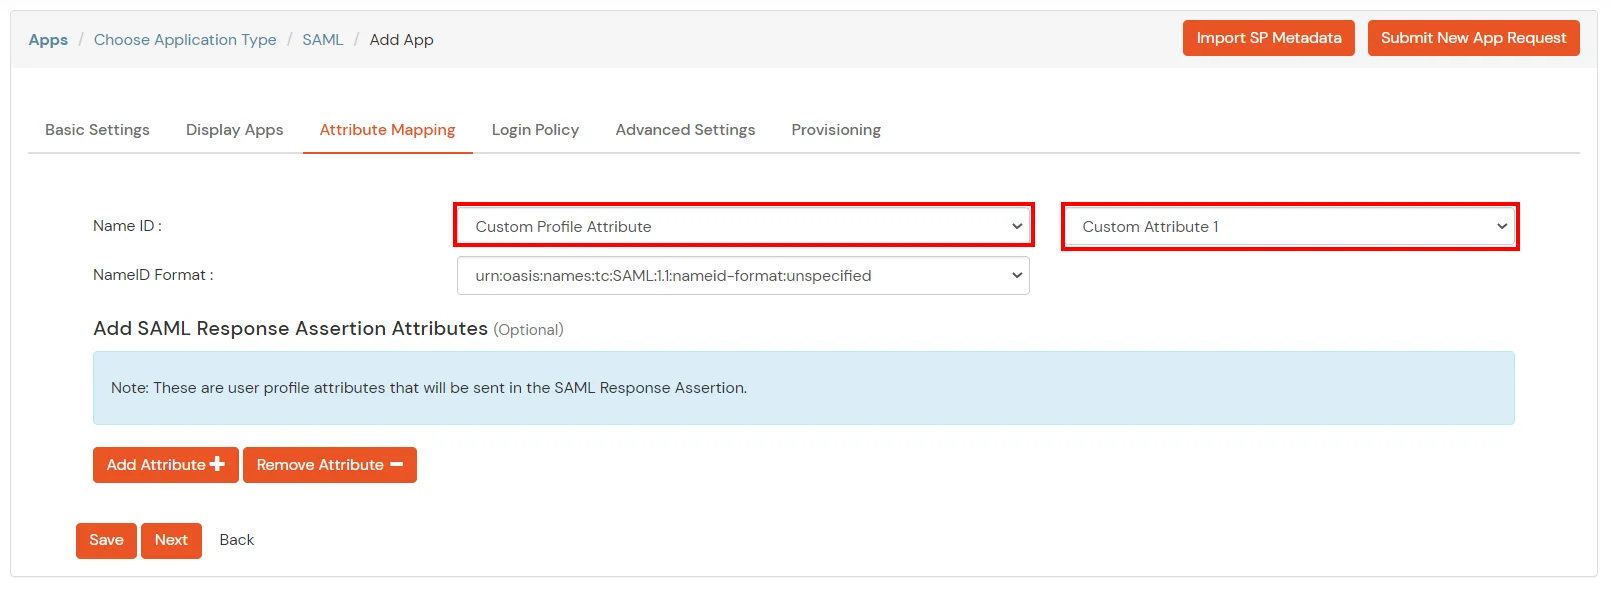Click the Next button

click(x=171, y=540)
